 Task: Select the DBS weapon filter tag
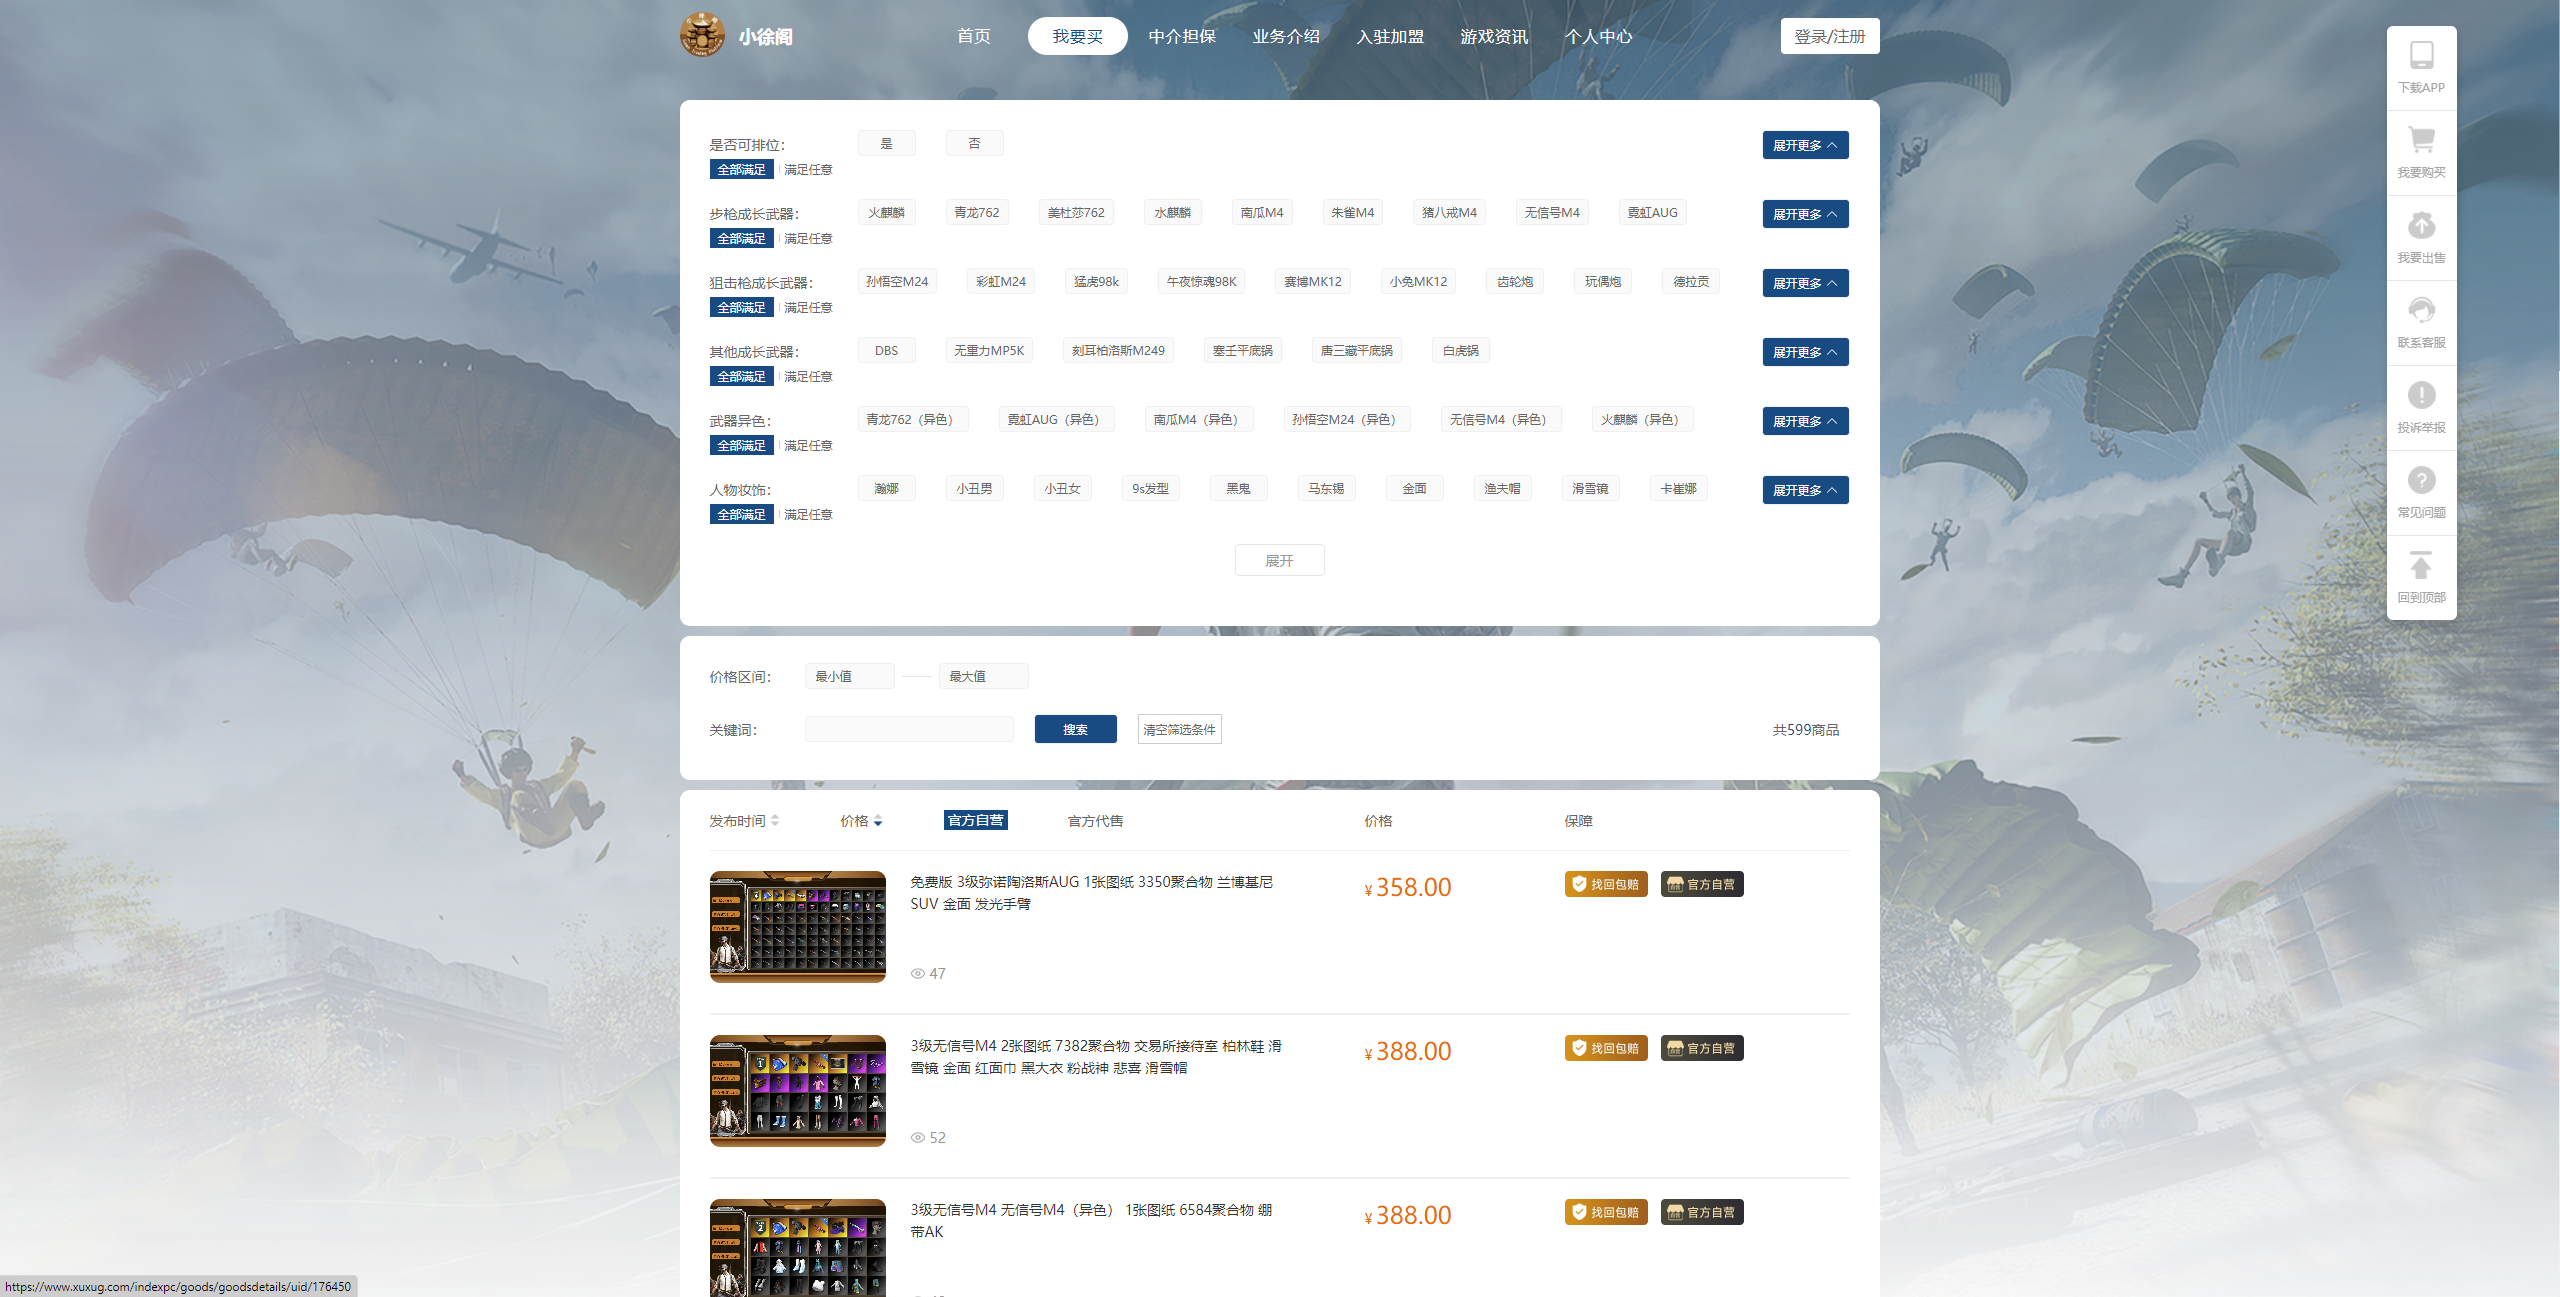click(x=887, y=351)
